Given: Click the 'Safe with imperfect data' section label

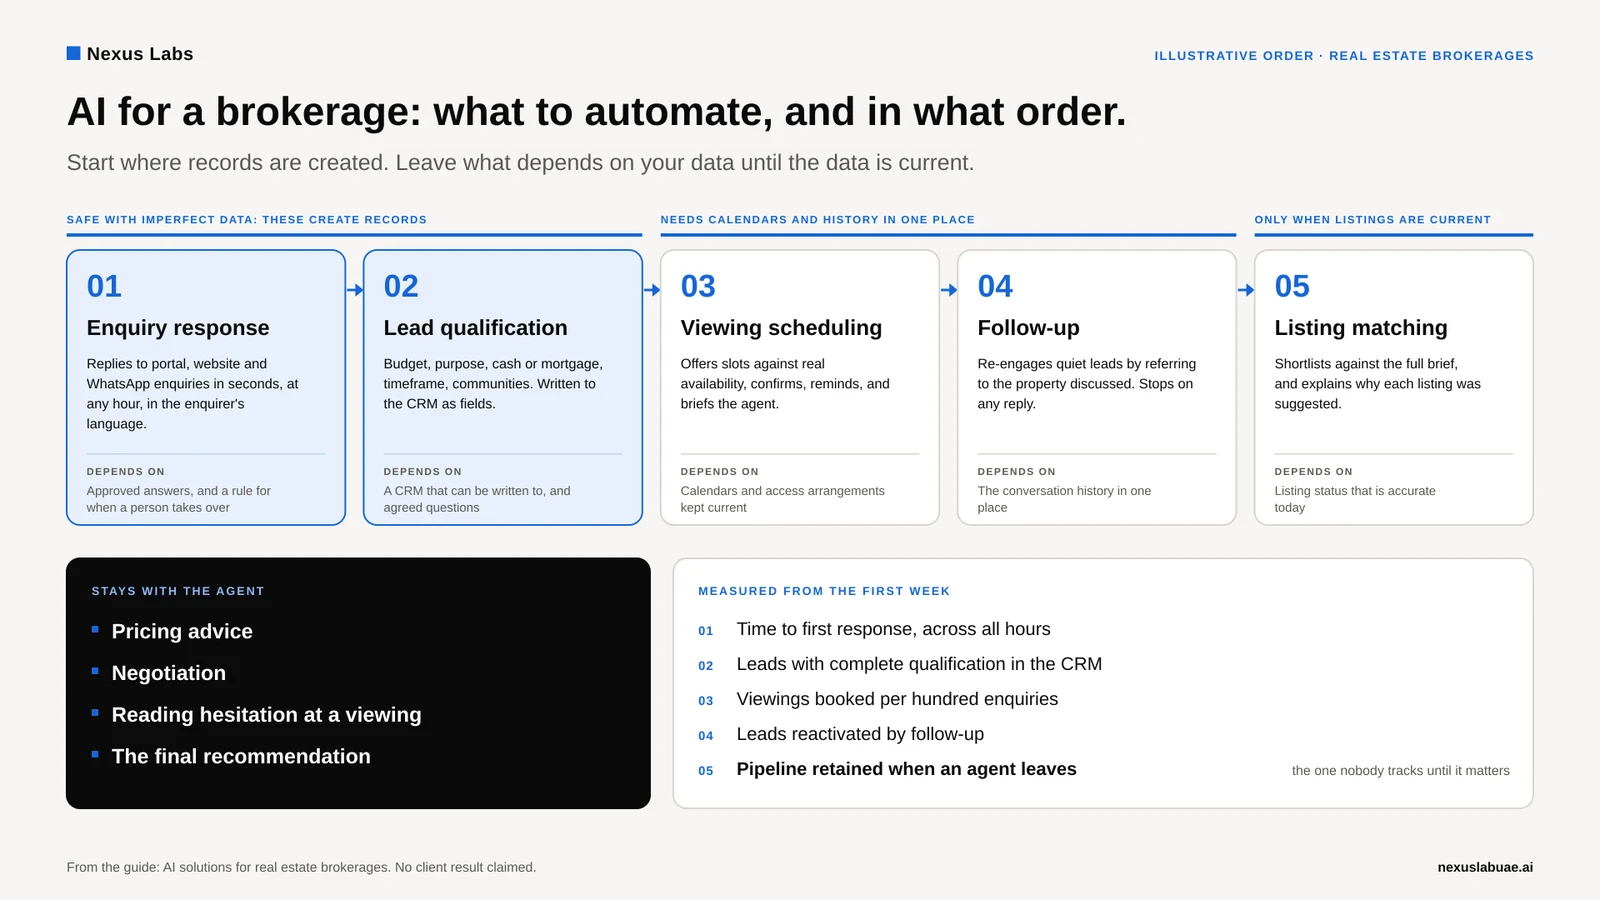Looking at the screenshot, I should pos(247,220).
